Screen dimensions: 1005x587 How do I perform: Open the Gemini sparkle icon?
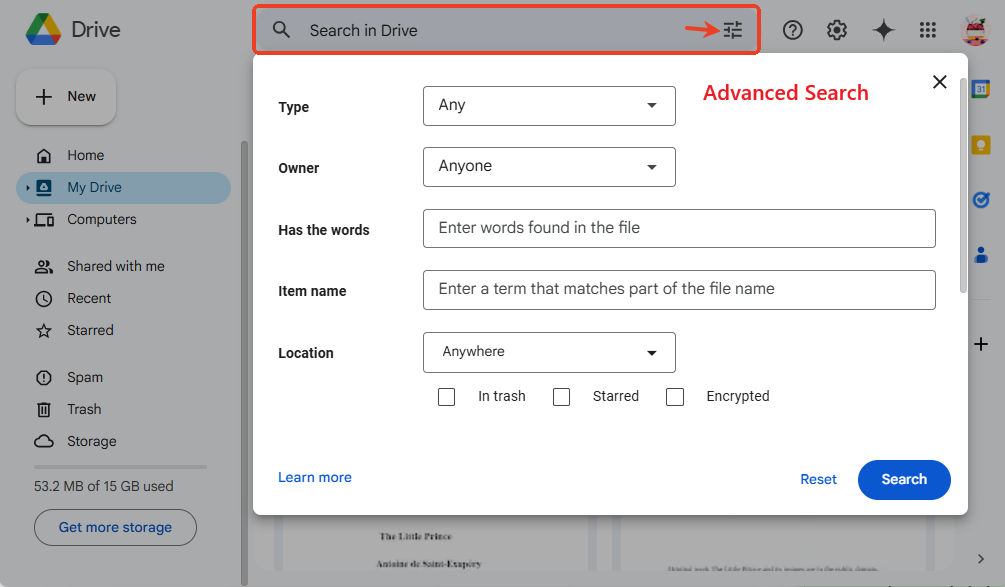click(x=884, y=30)
